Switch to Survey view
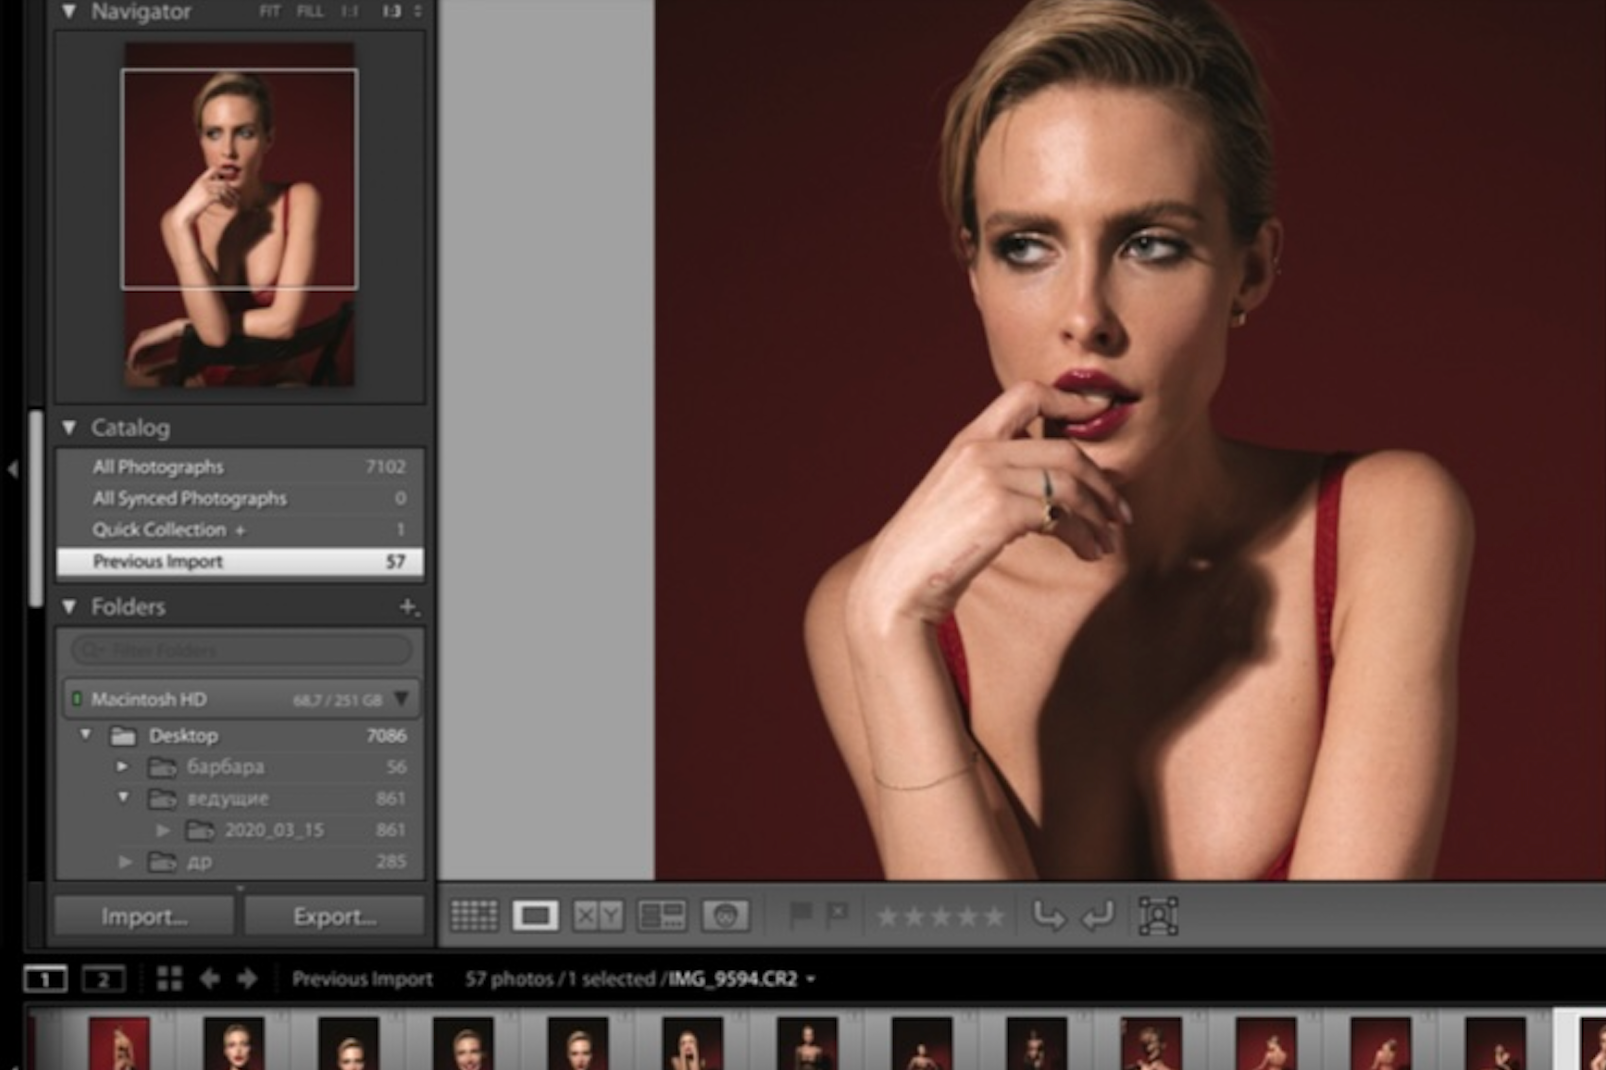This screenshot has width=1606, height=1070. (662, 915)
